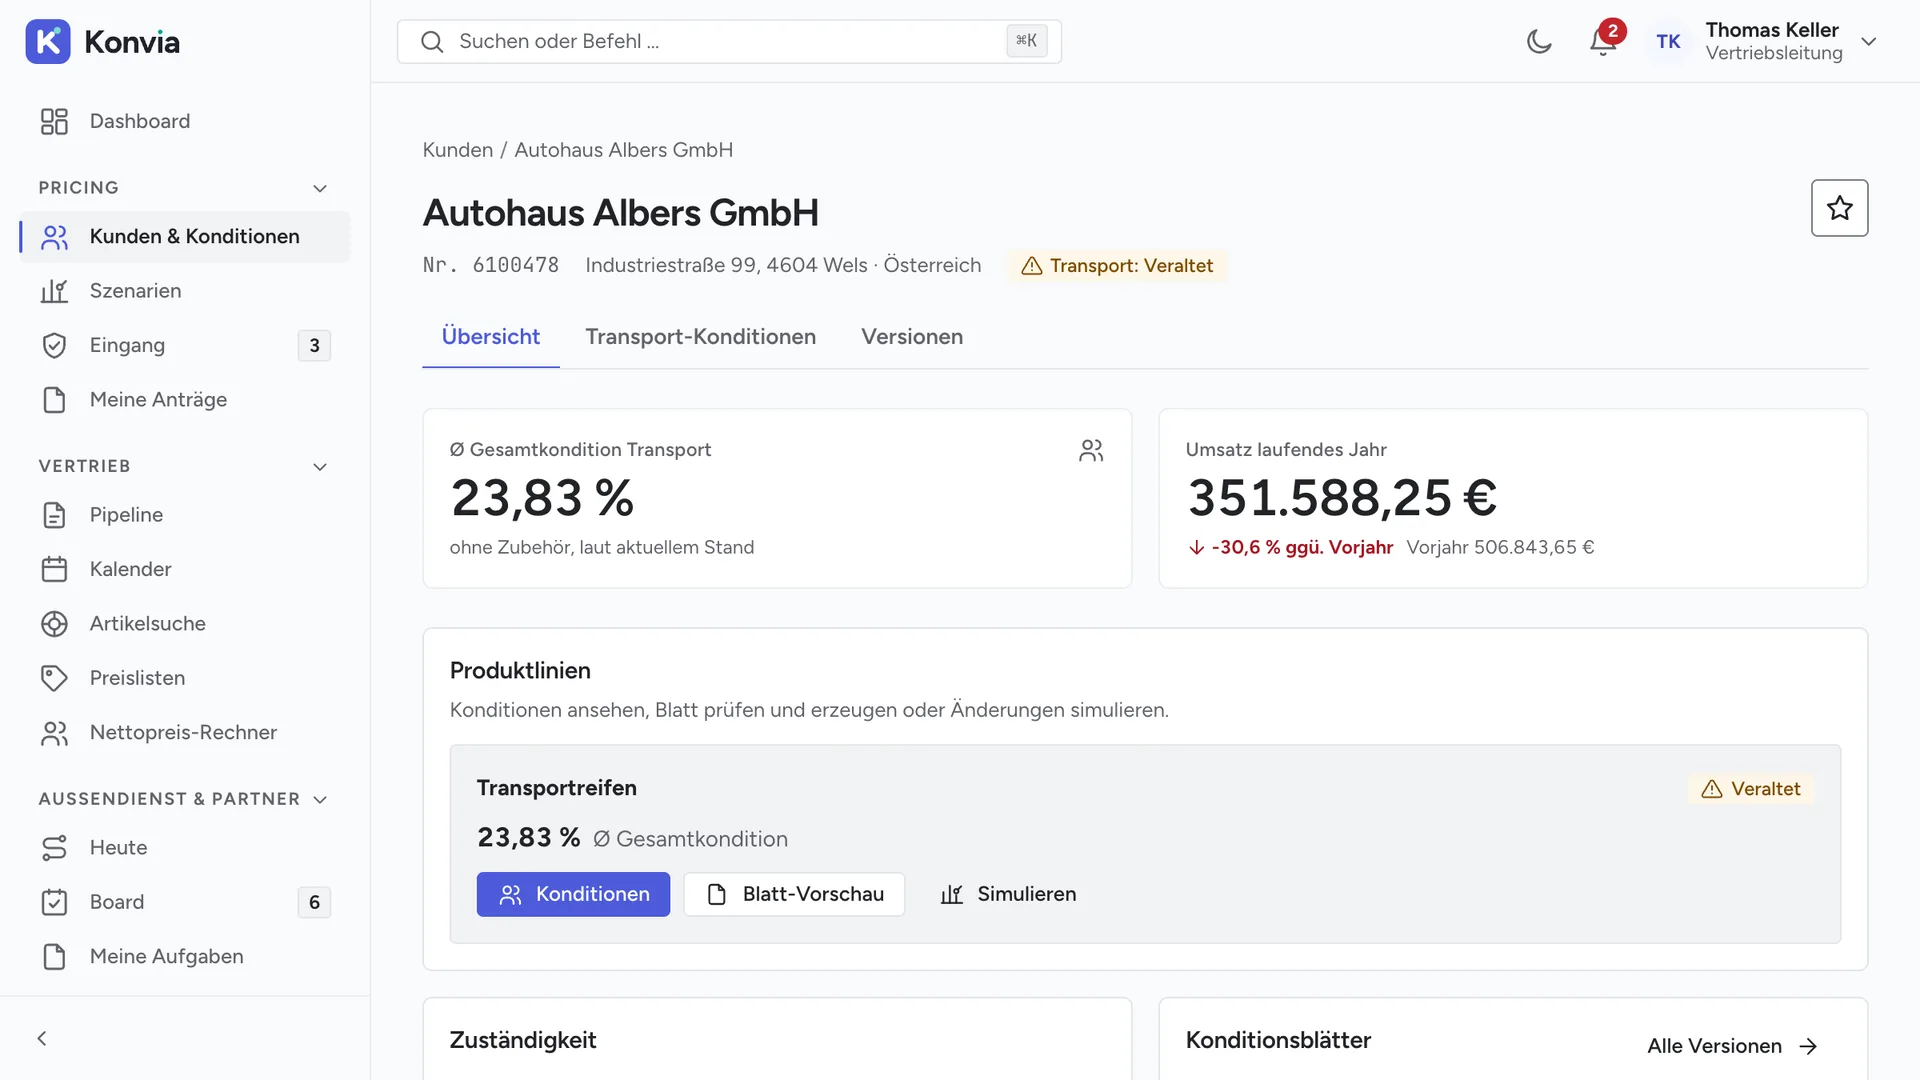Mark Autohaus Albers GmbH as favorite star
Screen dimensions: 1920x1080
point(1839,208)
